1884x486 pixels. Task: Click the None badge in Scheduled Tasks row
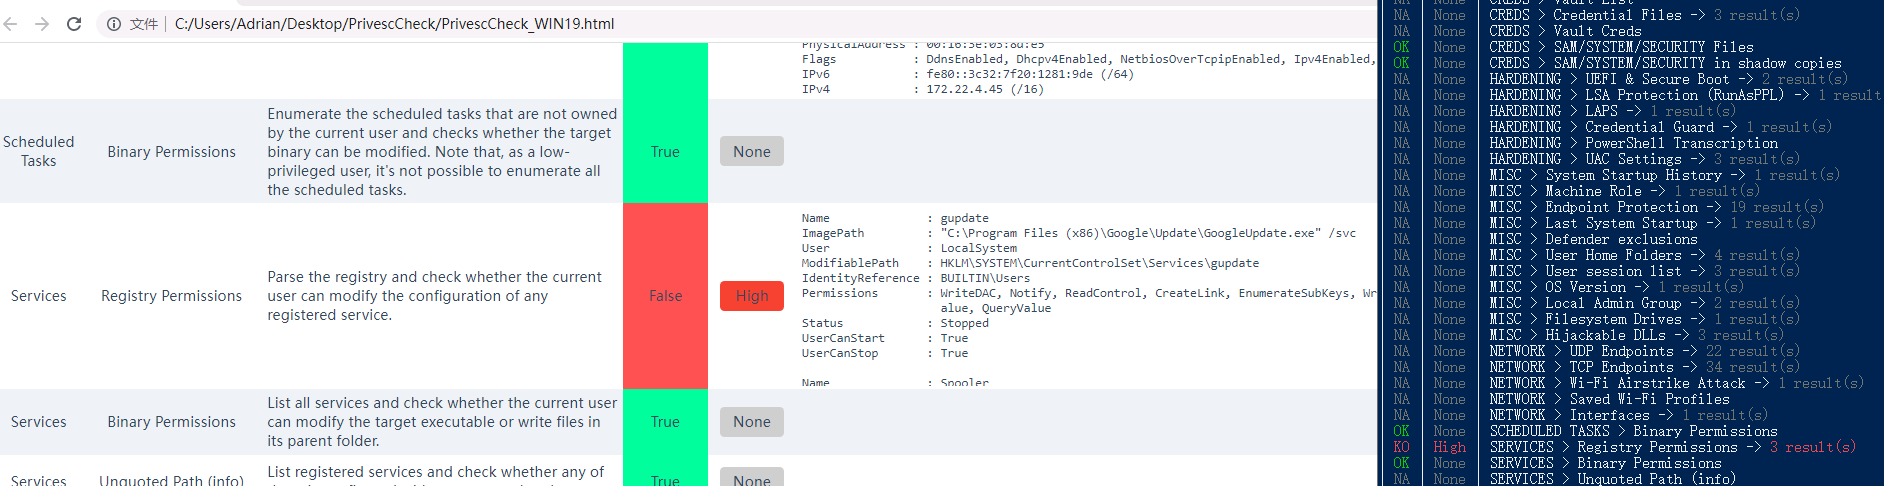pos(751,152)
